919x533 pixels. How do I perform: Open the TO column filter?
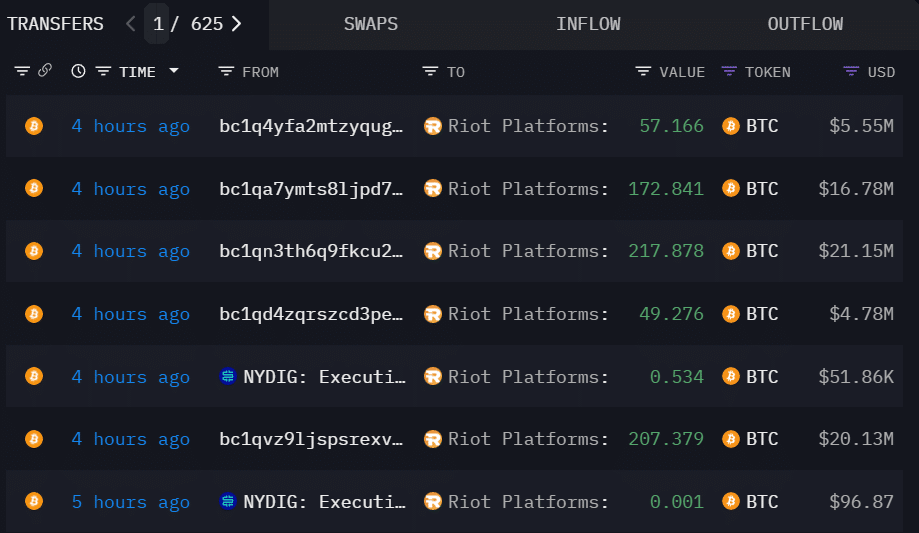pos(430,72)
